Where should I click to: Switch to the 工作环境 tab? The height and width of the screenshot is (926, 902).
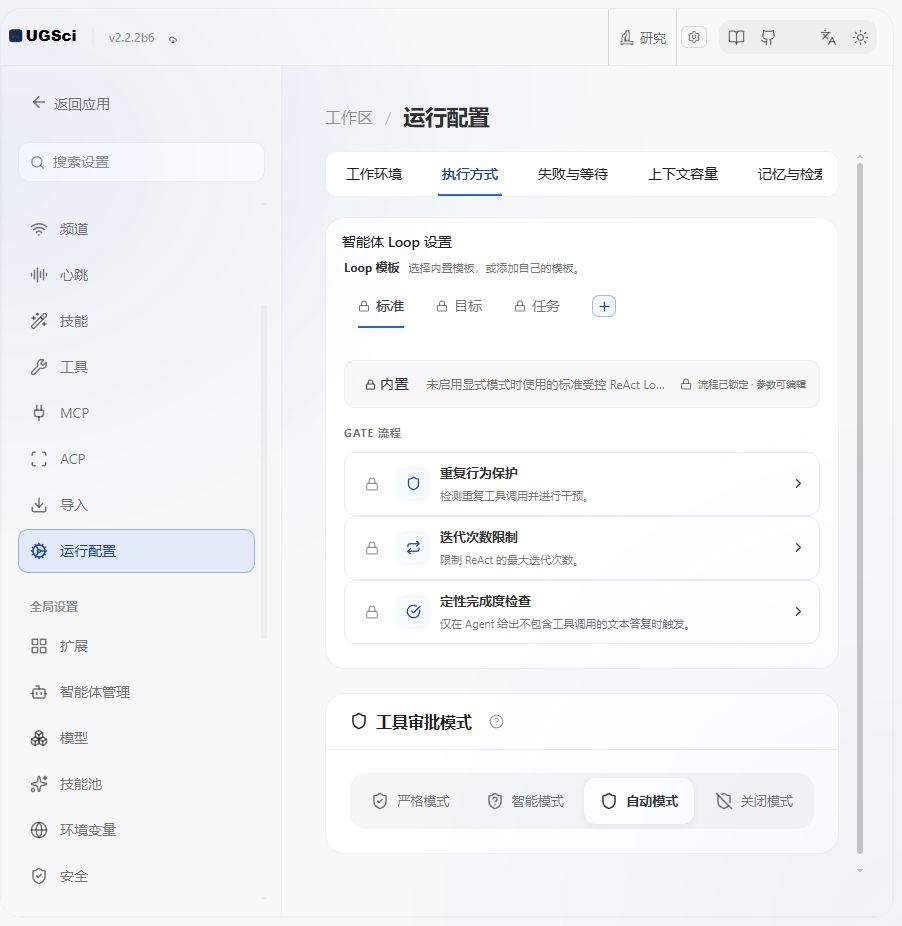[374, 174]
